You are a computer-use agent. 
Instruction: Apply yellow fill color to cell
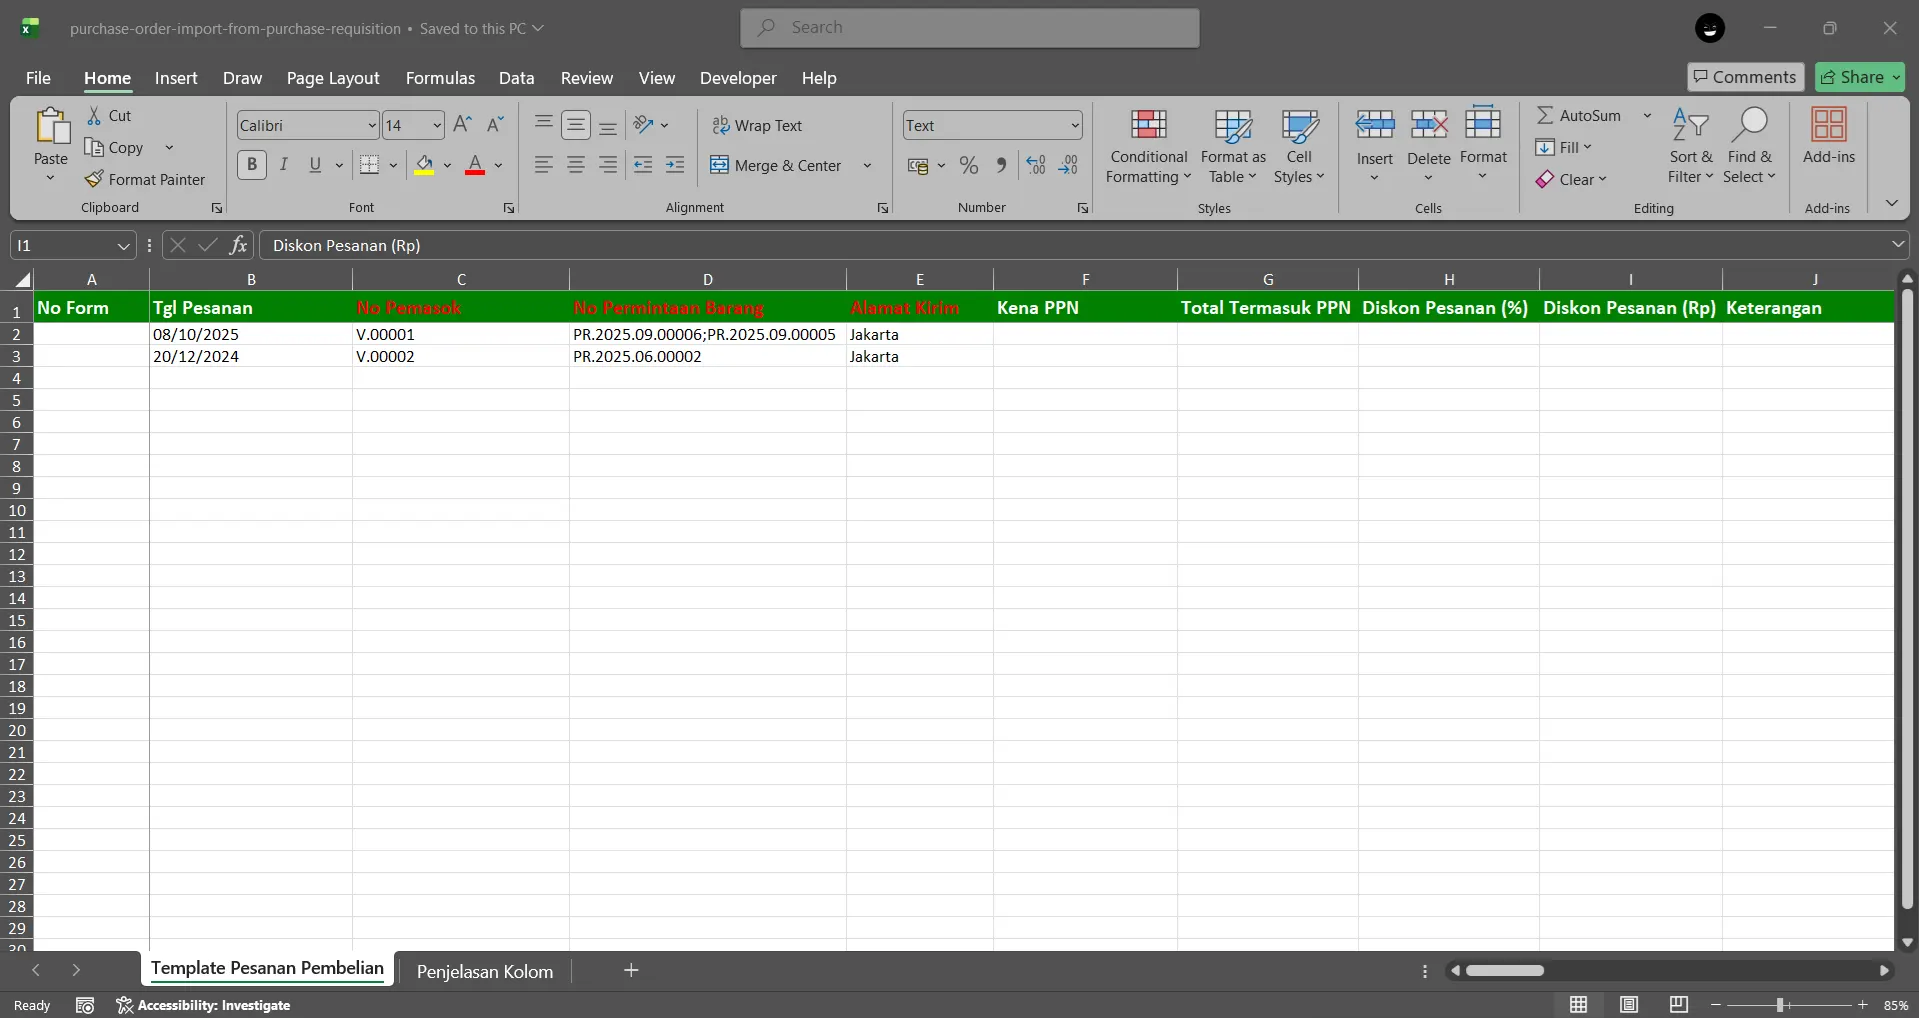tap(424, 165)
